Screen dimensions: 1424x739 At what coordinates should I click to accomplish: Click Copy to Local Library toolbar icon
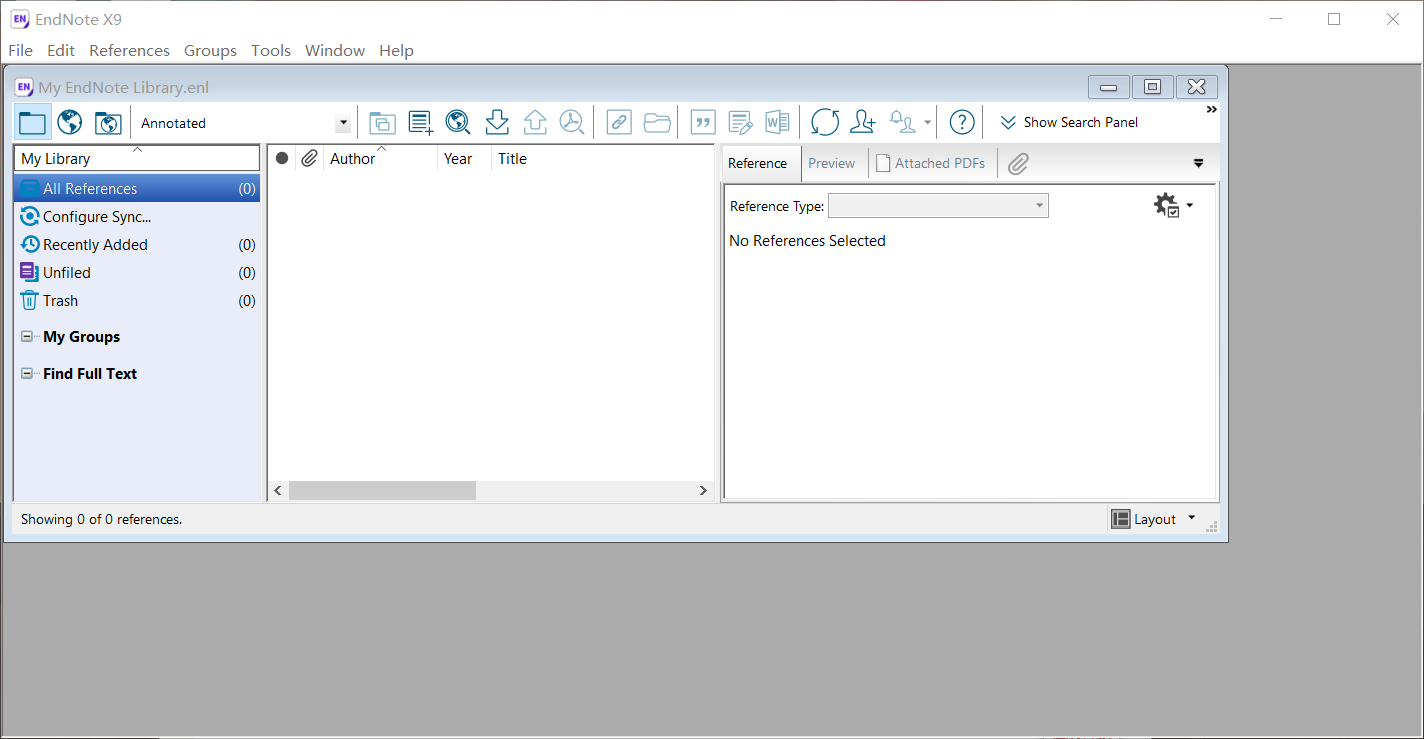coord(382,123)
